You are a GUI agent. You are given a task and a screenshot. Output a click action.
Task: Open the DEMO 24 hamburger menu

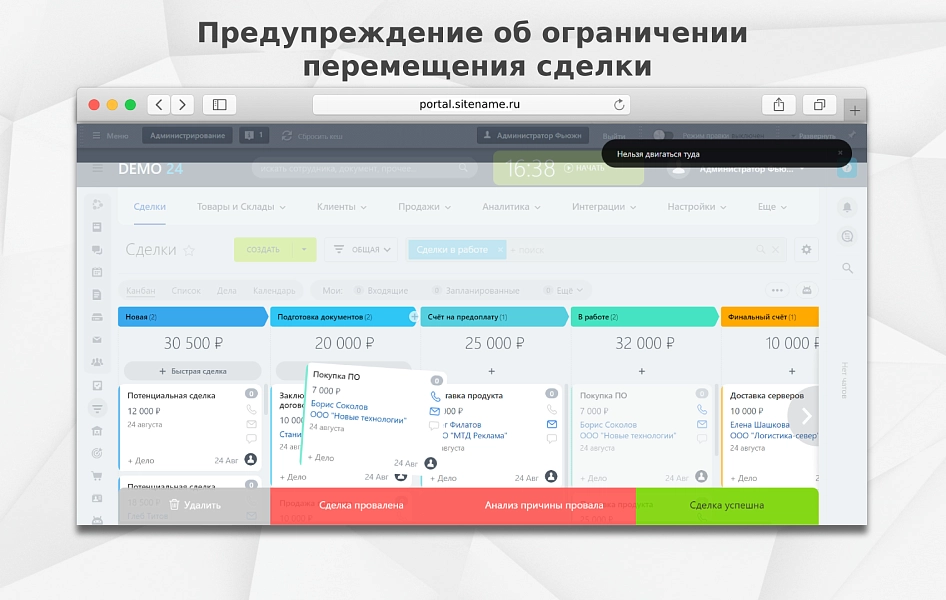pos(98,168)
